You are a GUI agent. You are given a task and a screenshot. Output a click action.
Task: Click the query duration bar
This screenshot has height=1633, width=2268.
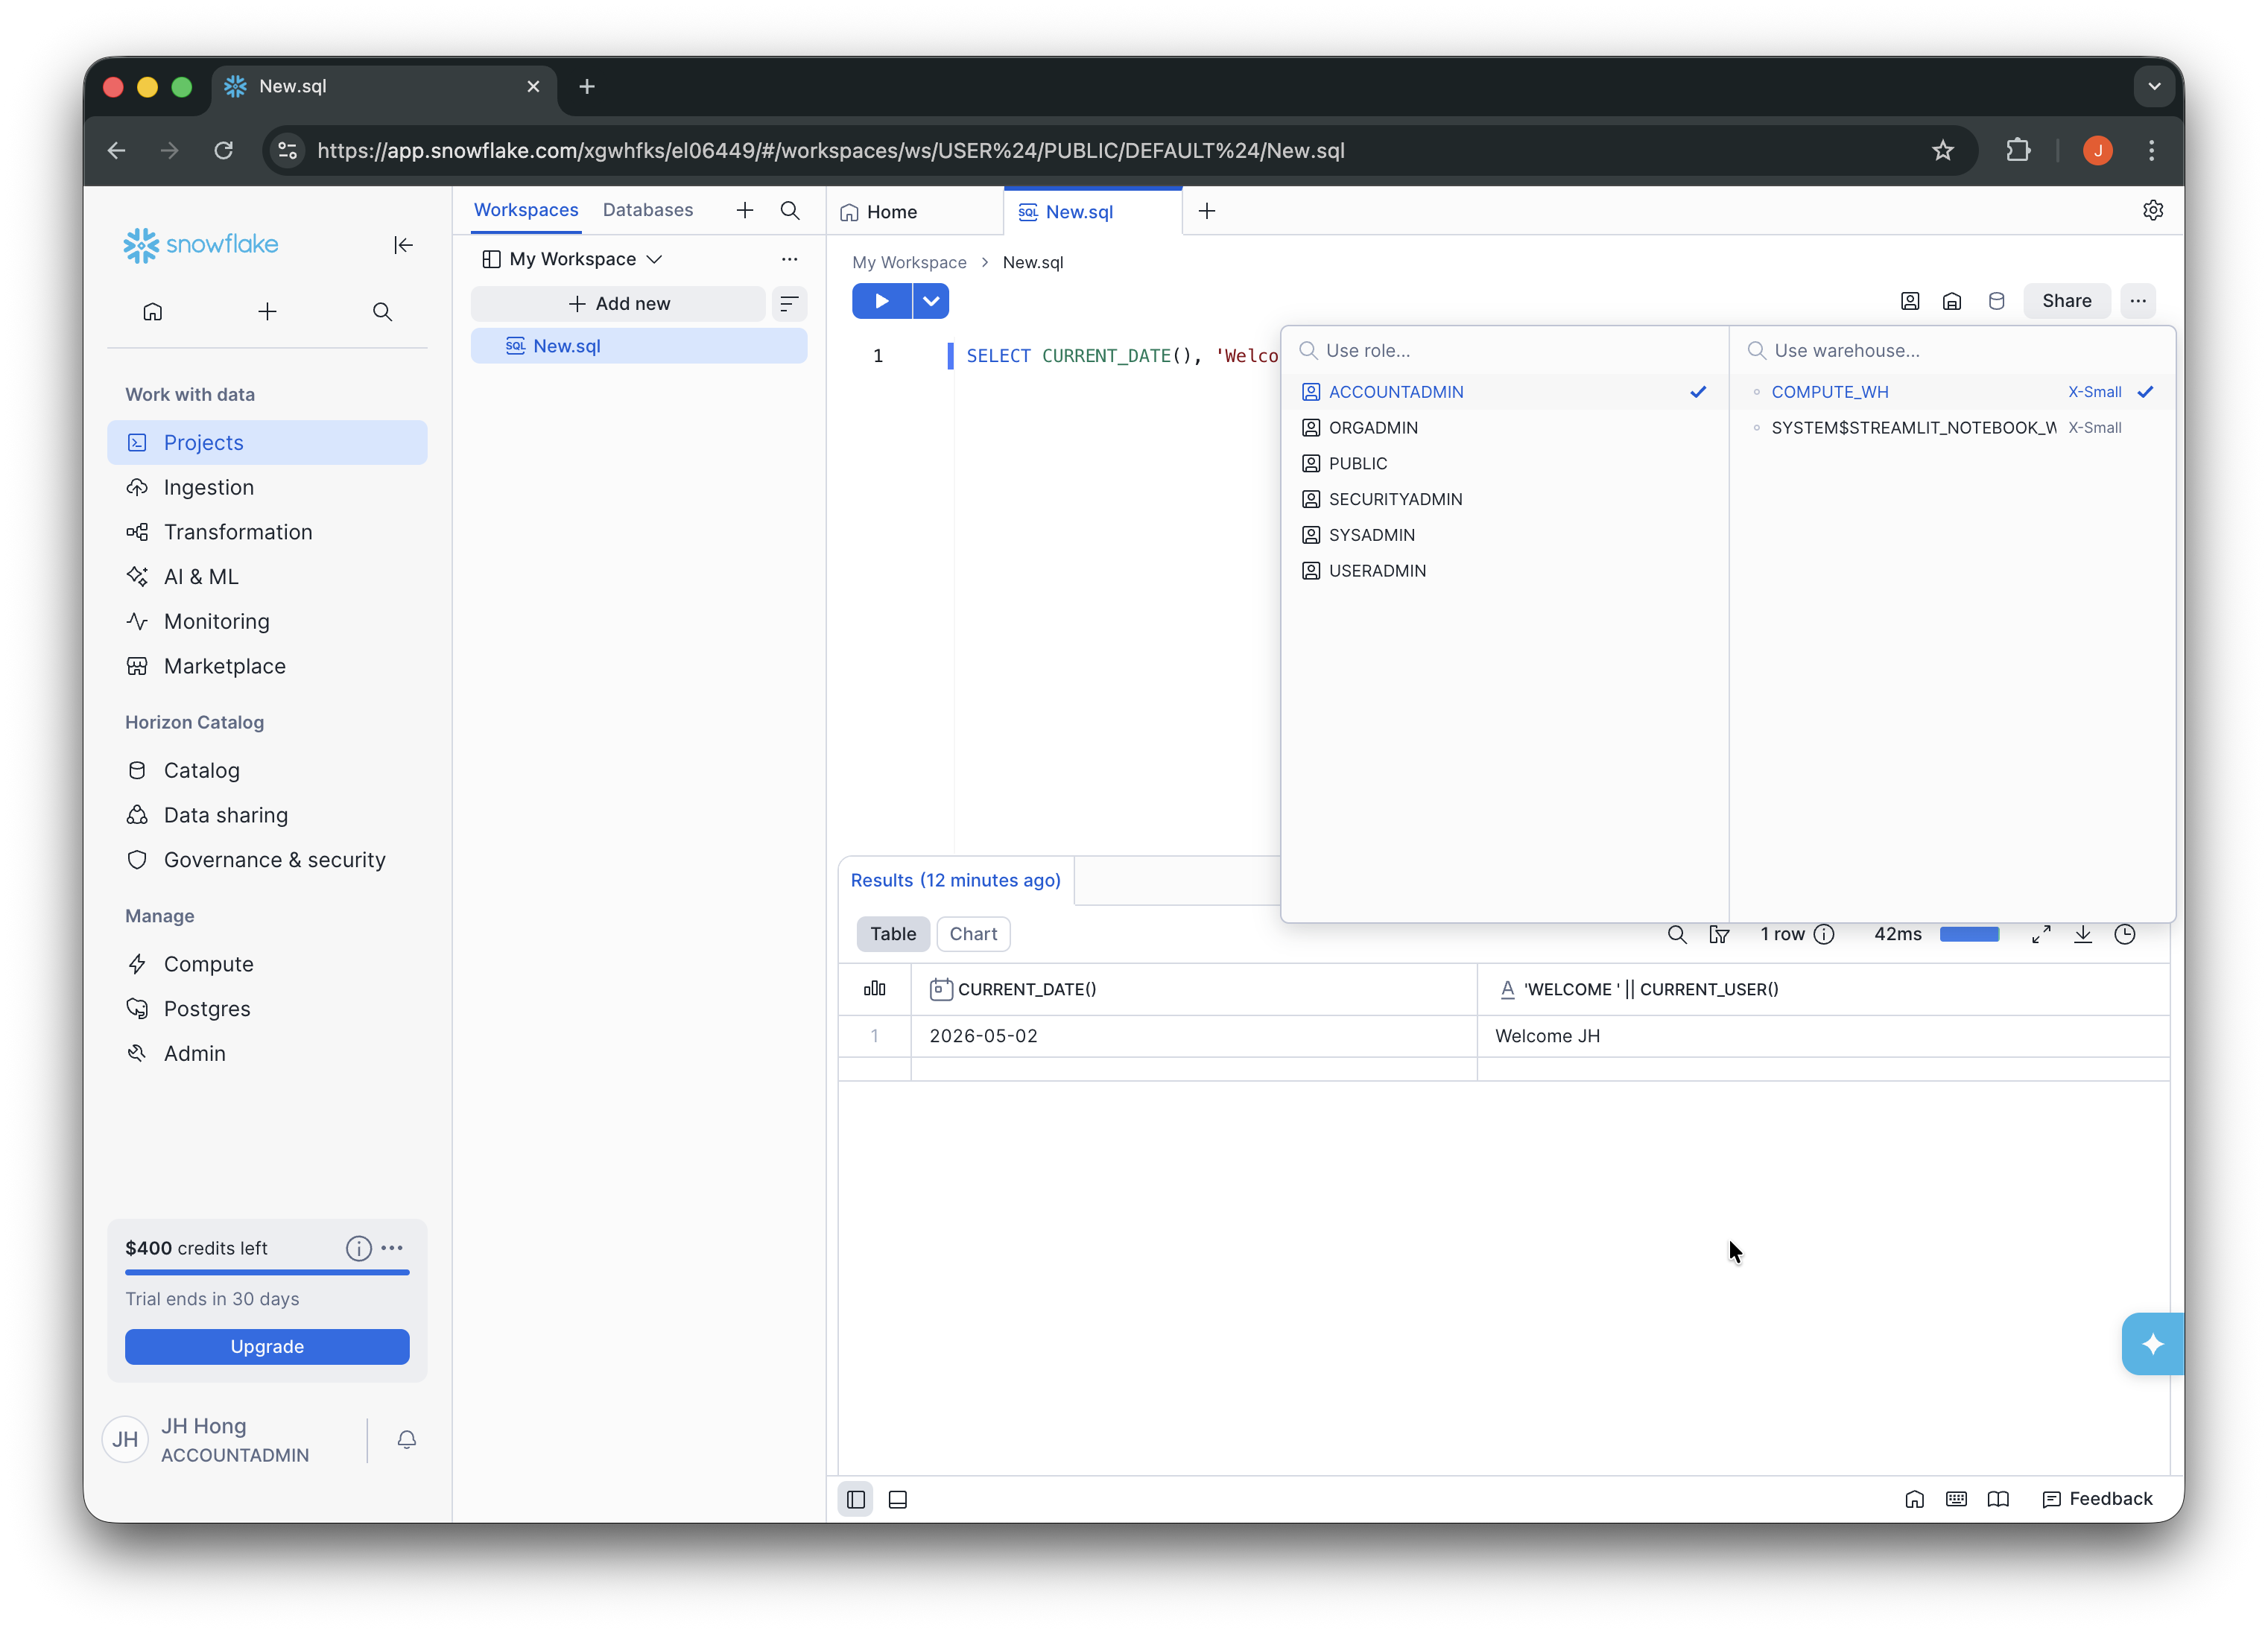coord(1969,934)
